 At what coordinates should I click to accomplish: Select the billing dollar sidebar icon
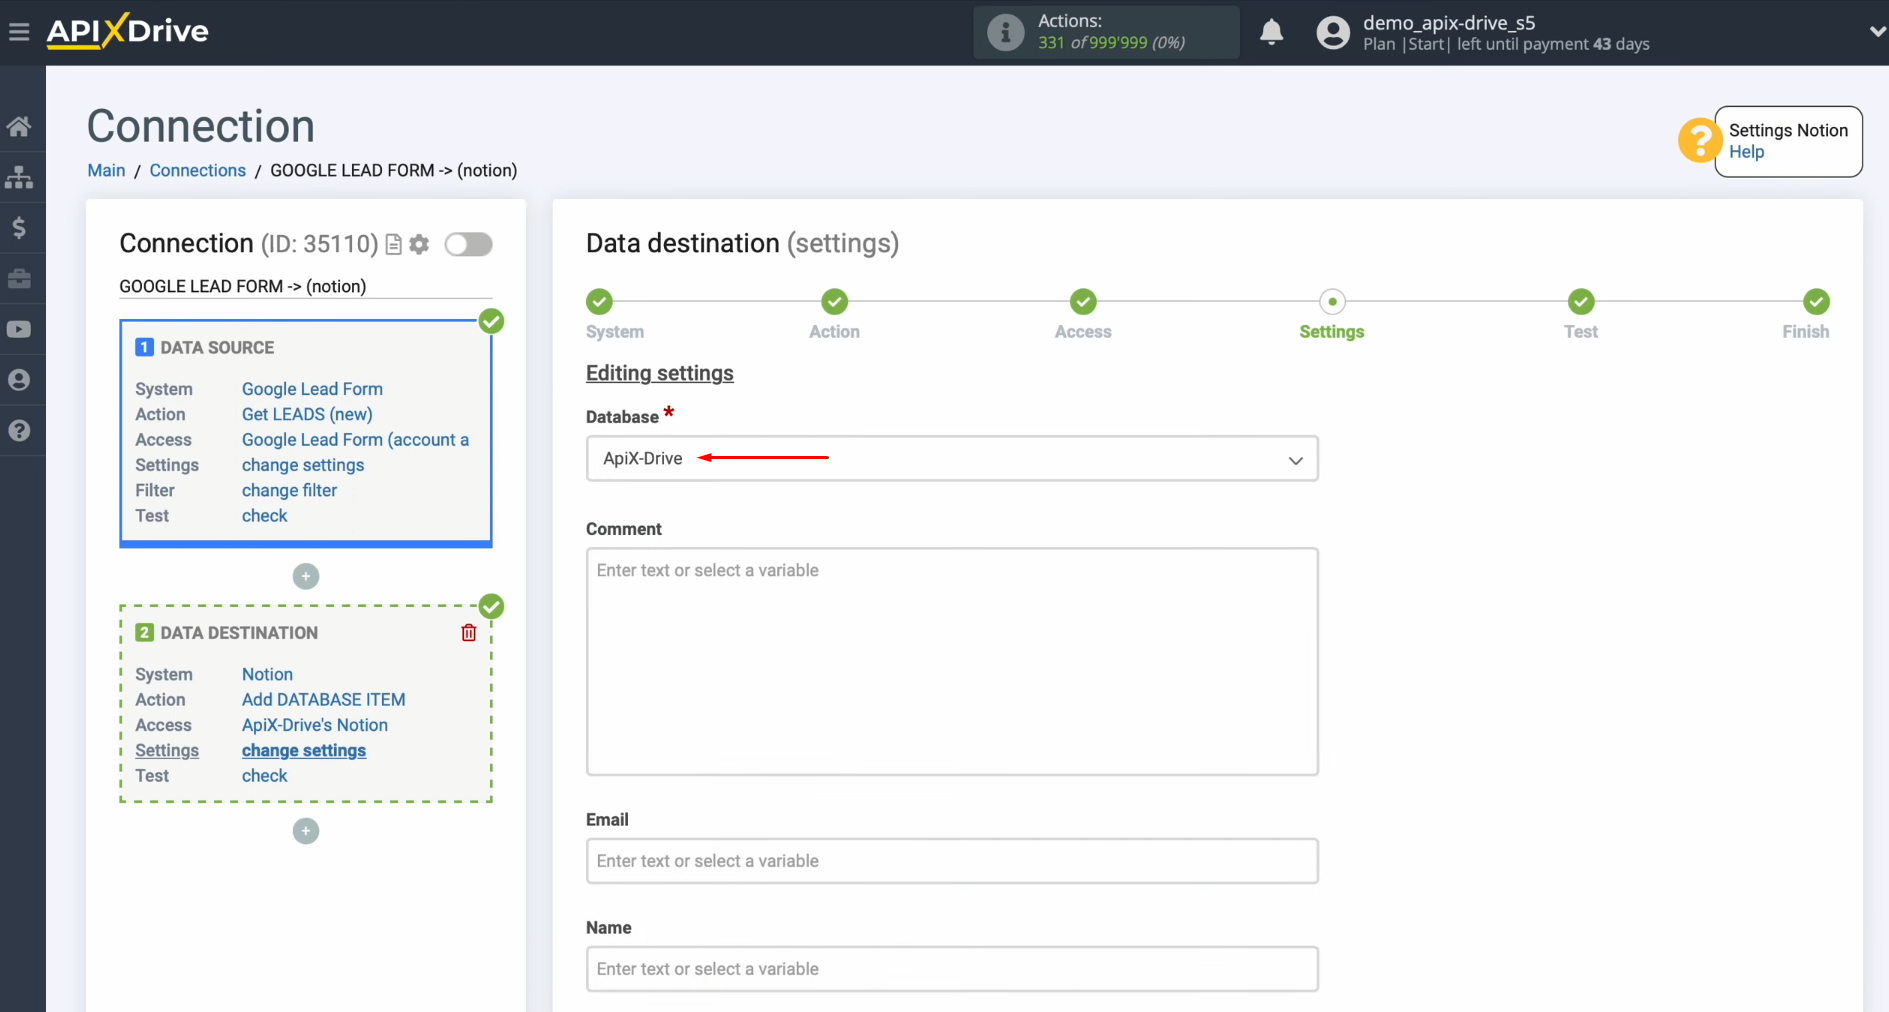point(20,228)
